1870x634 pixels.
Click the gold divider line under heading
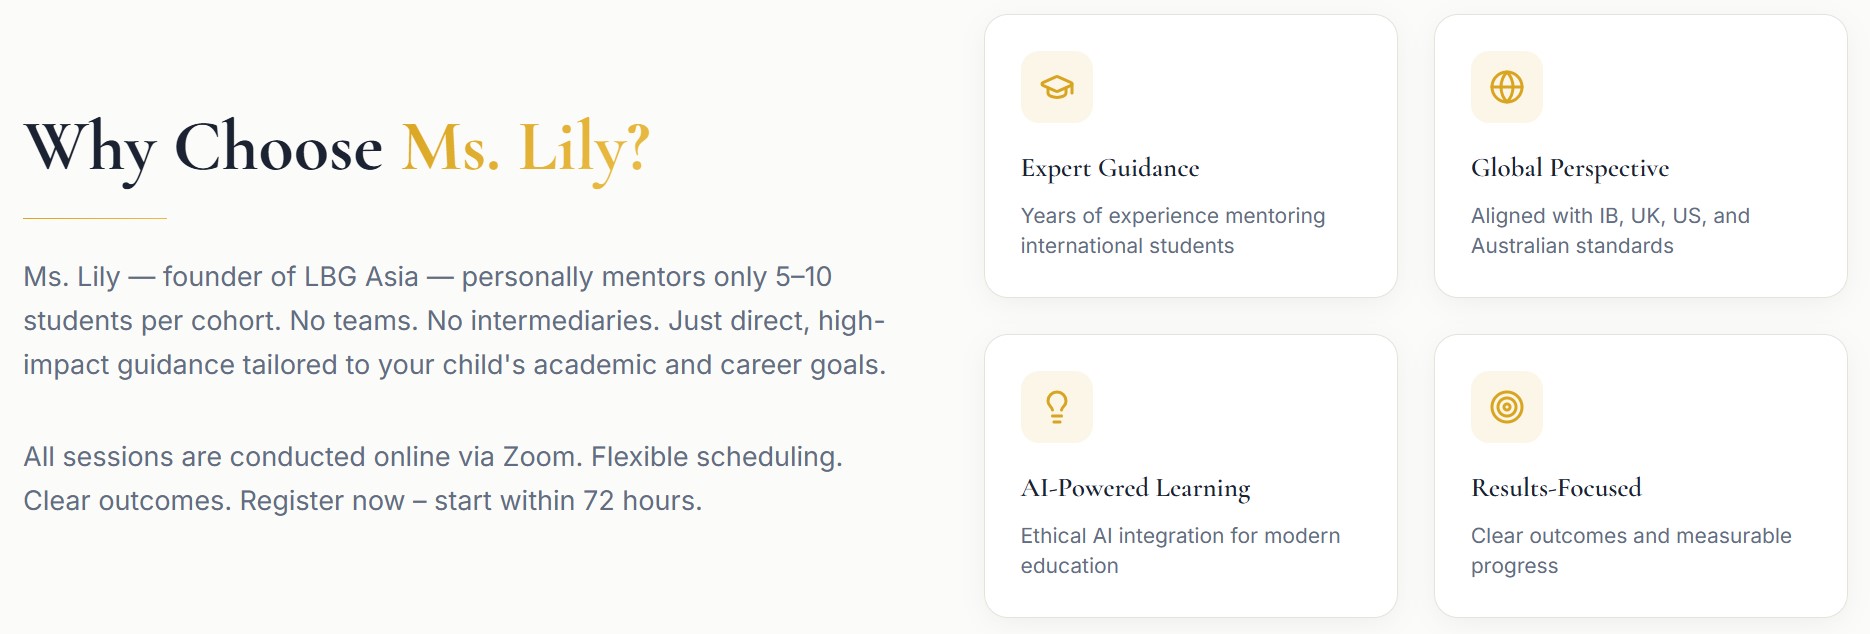pos(95,218)
